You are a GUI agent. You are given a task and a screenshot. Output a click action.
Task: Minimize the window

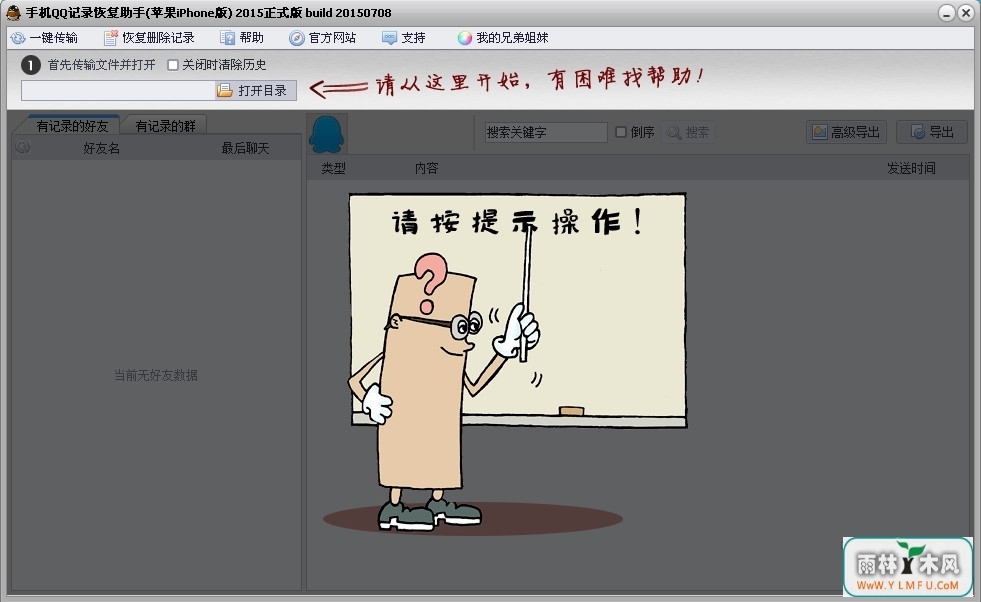coord(947,13)
